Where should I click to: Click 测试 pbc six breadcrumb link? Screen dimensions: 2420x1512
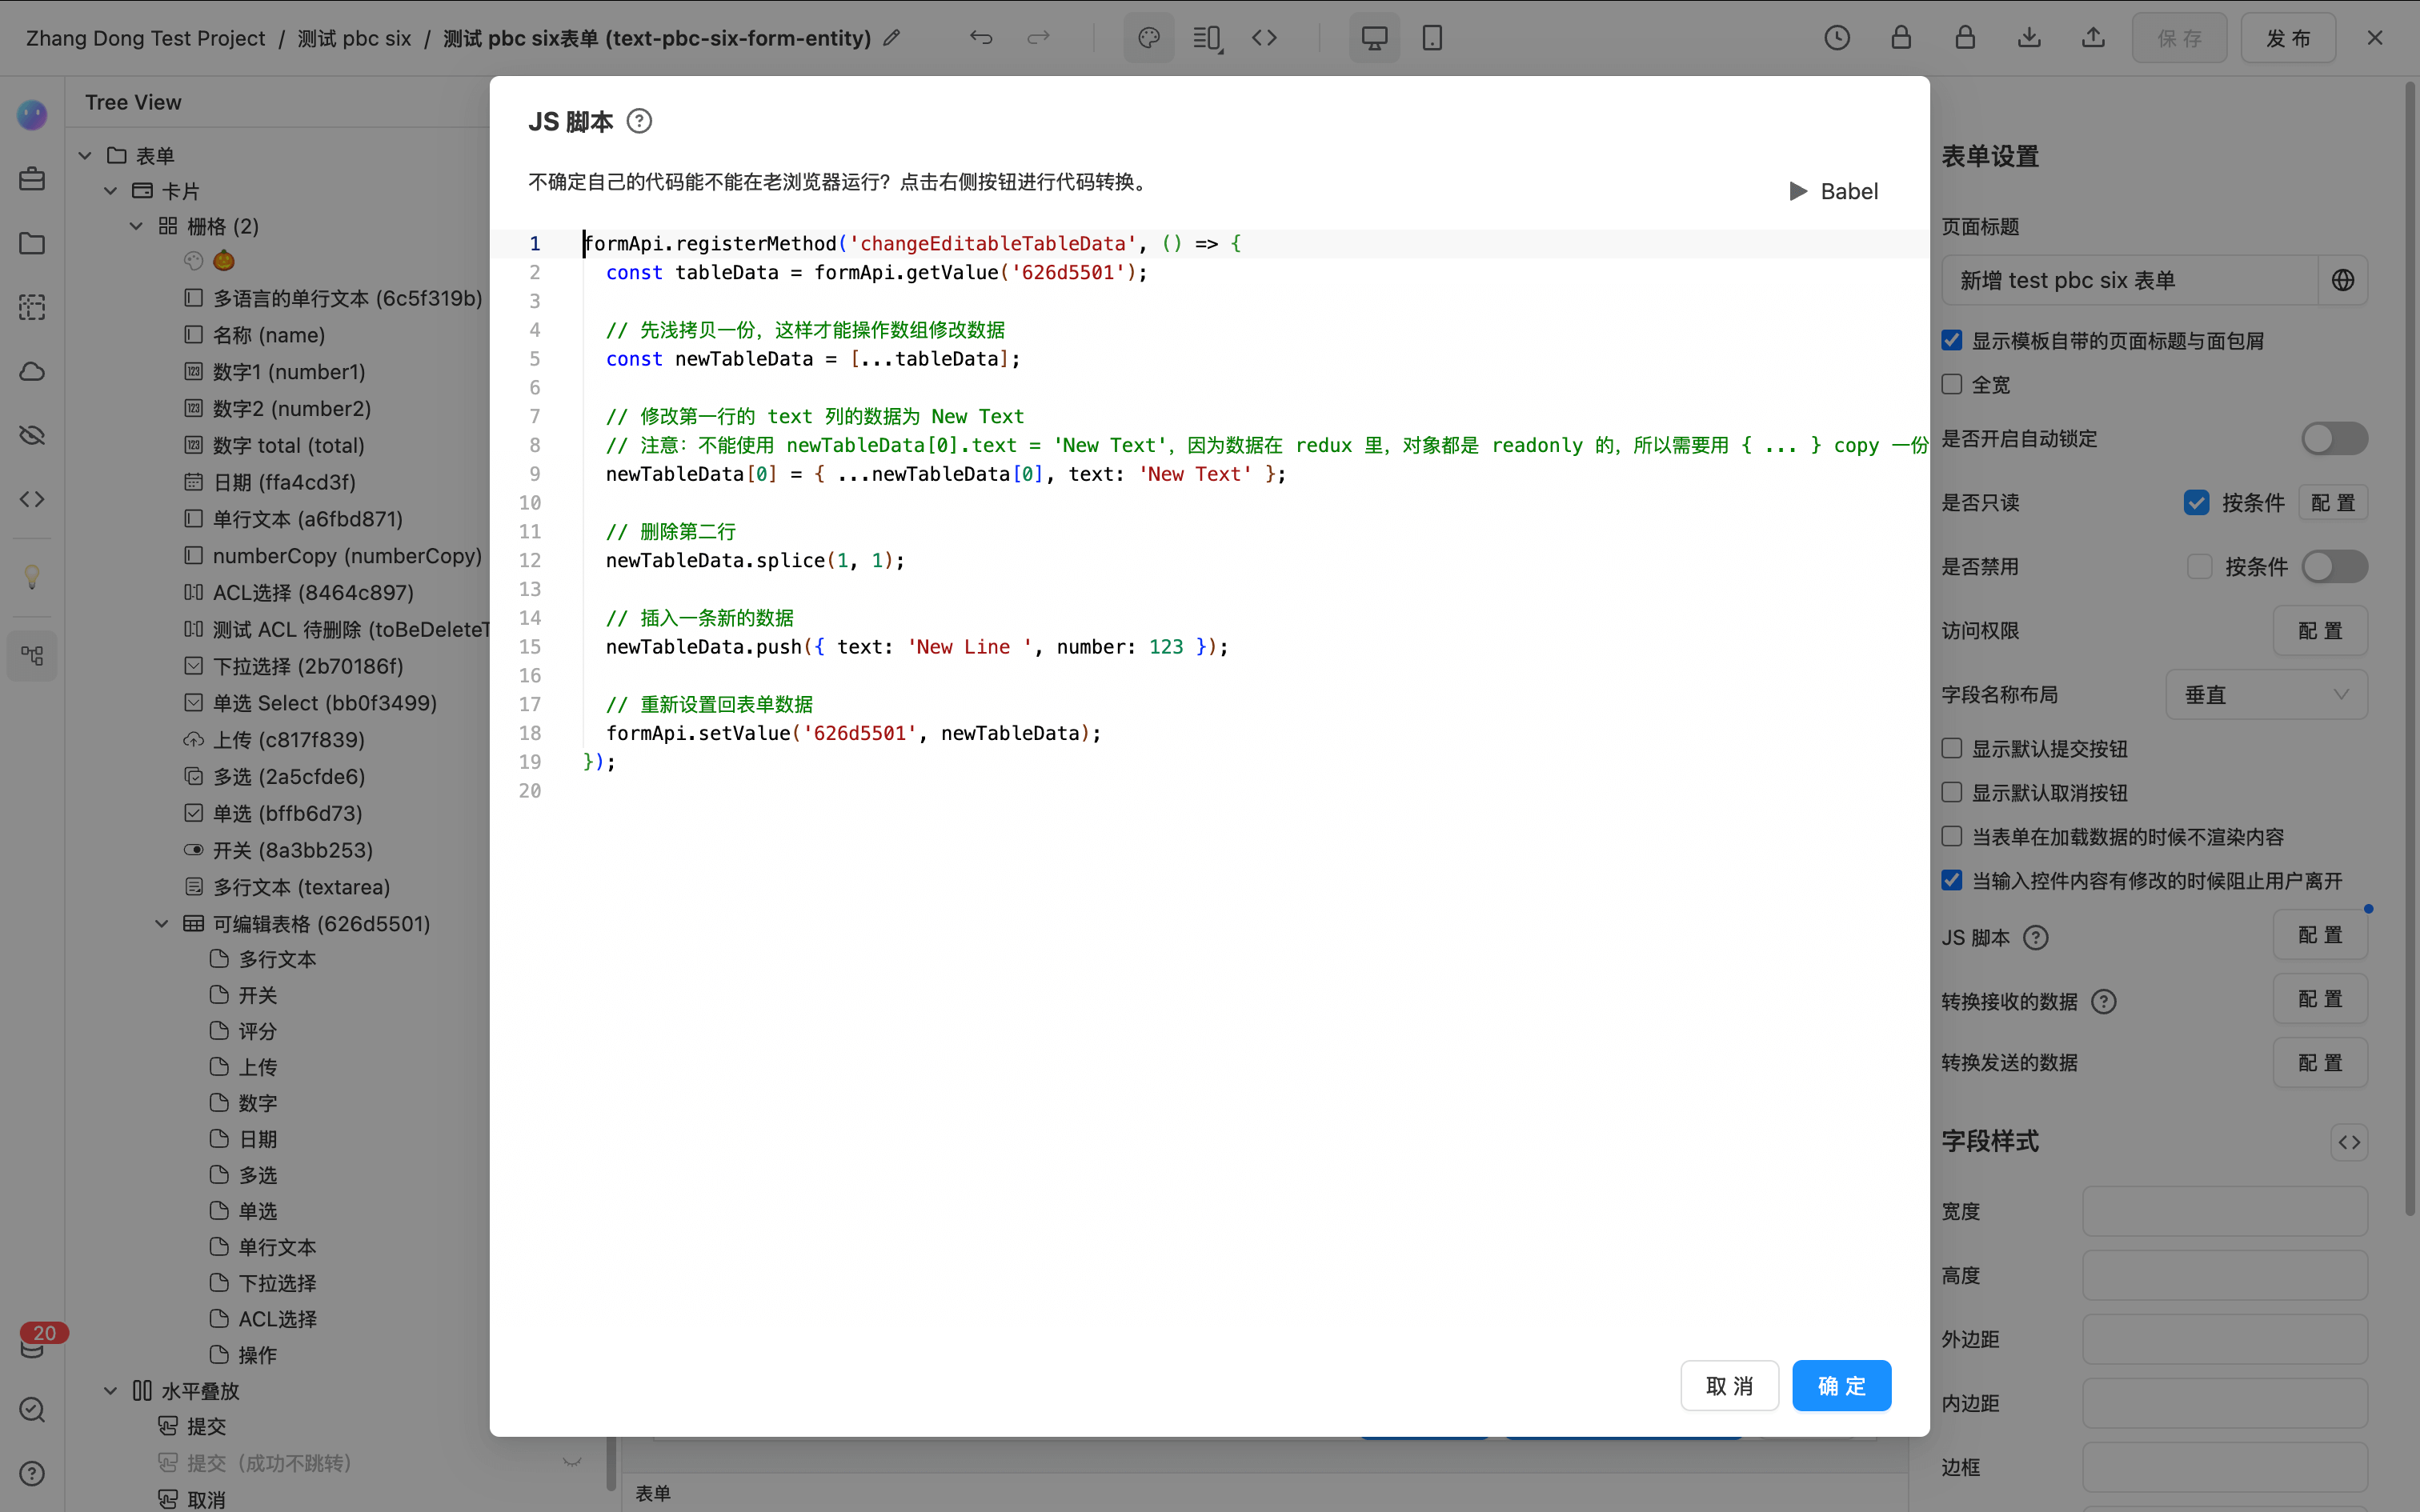click(354, 38)
